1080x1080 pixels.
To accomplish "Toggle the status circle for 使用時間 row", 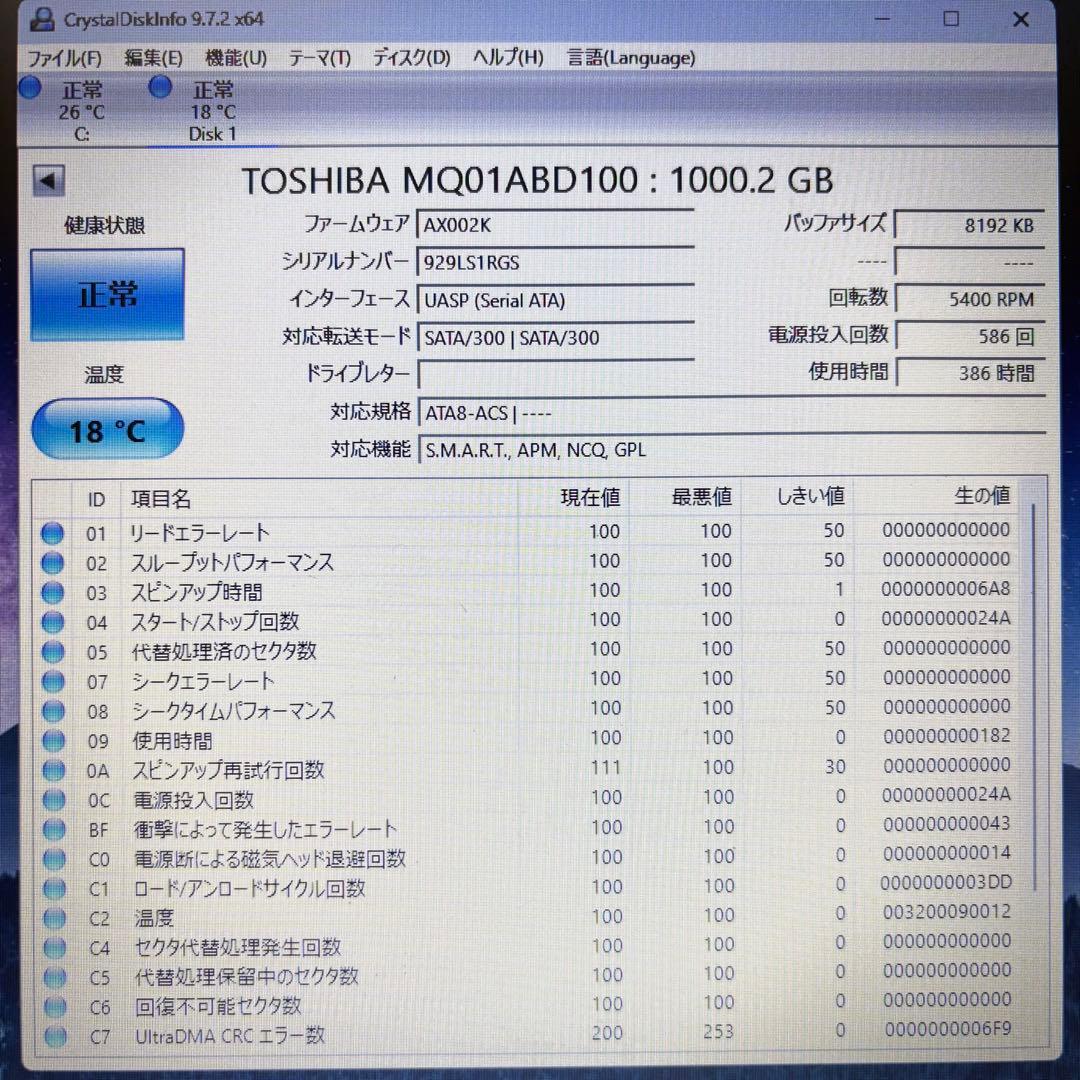I will (x=52, y=742).
